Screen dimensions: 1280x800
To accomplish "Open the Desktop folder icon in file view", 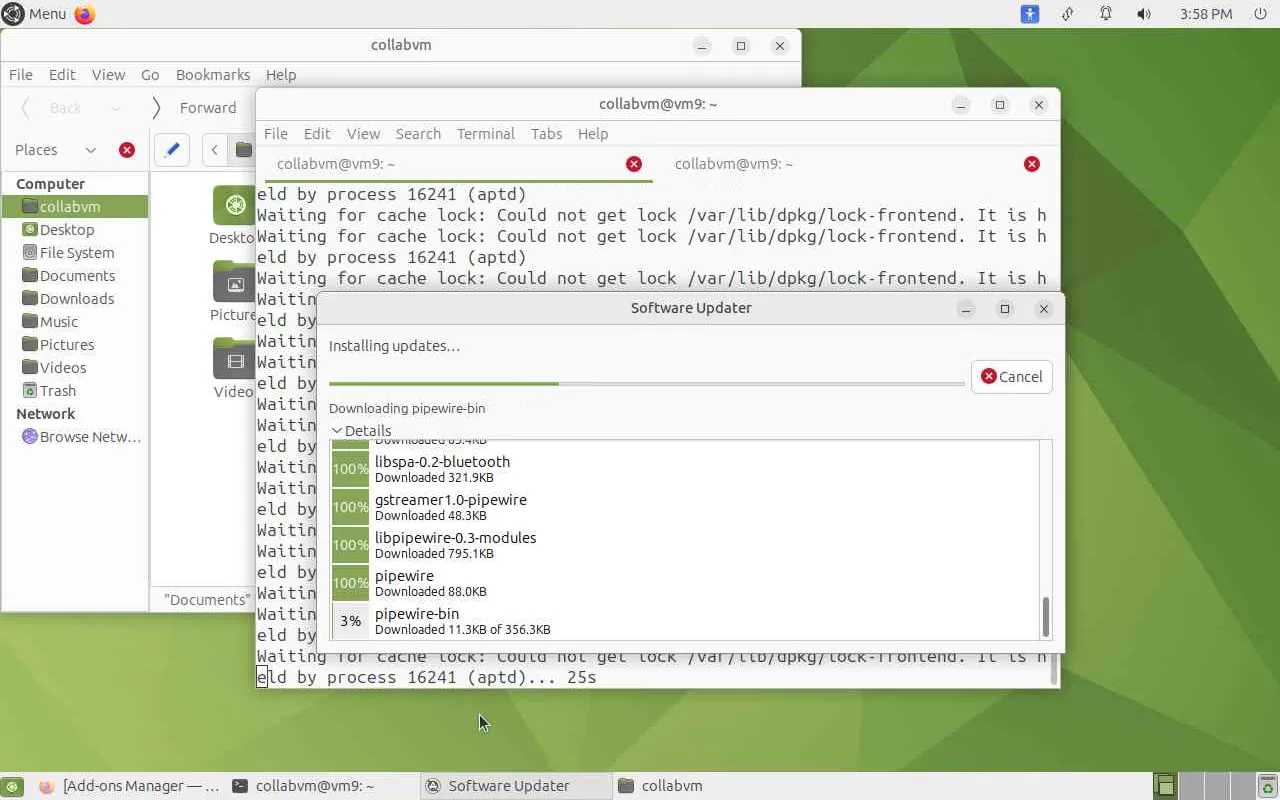I will coord(236,206).
